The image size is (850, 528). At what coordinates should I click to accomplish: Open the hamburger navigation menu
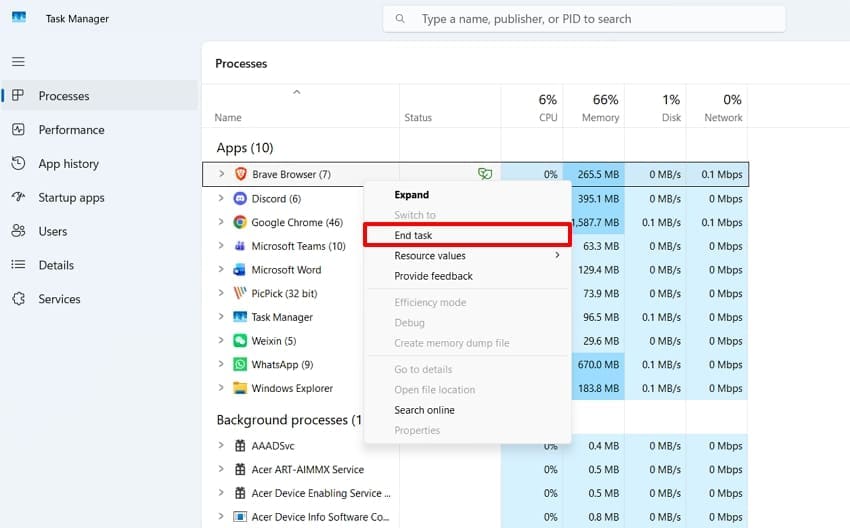pyautogui.click(x=18, y=61)
